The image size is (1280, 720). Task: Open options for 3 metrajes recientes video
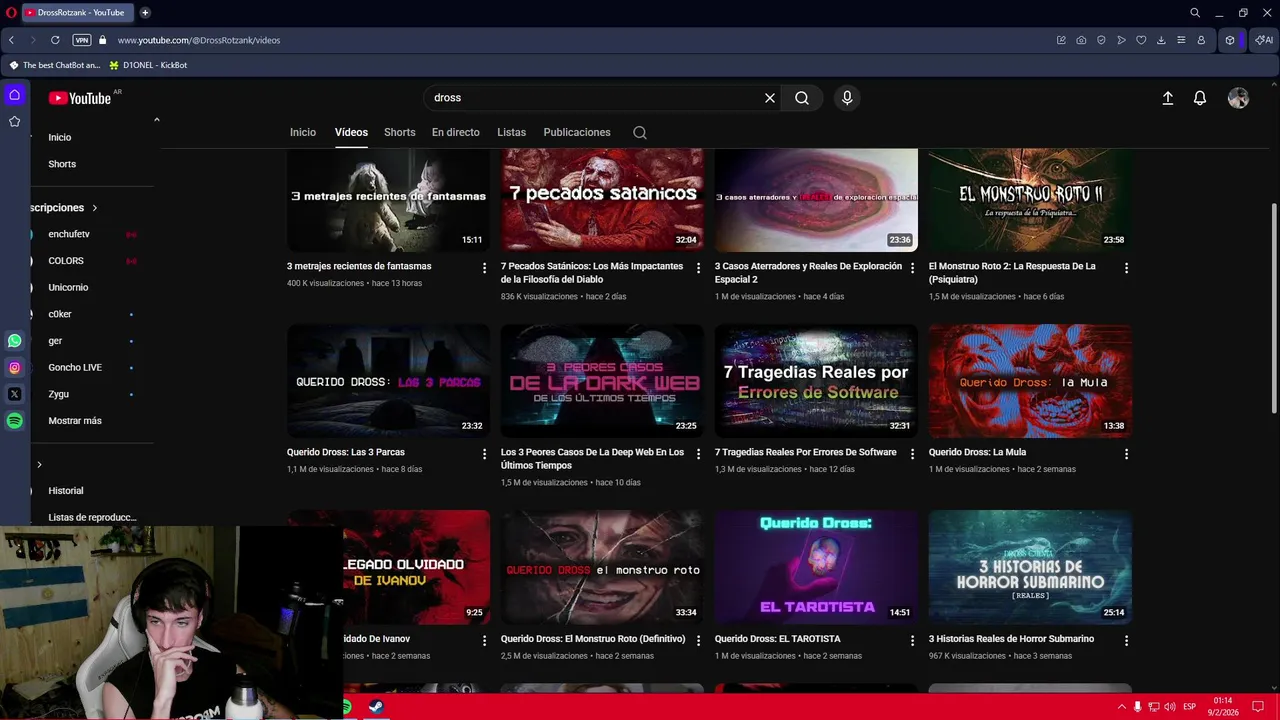(484, 268)
